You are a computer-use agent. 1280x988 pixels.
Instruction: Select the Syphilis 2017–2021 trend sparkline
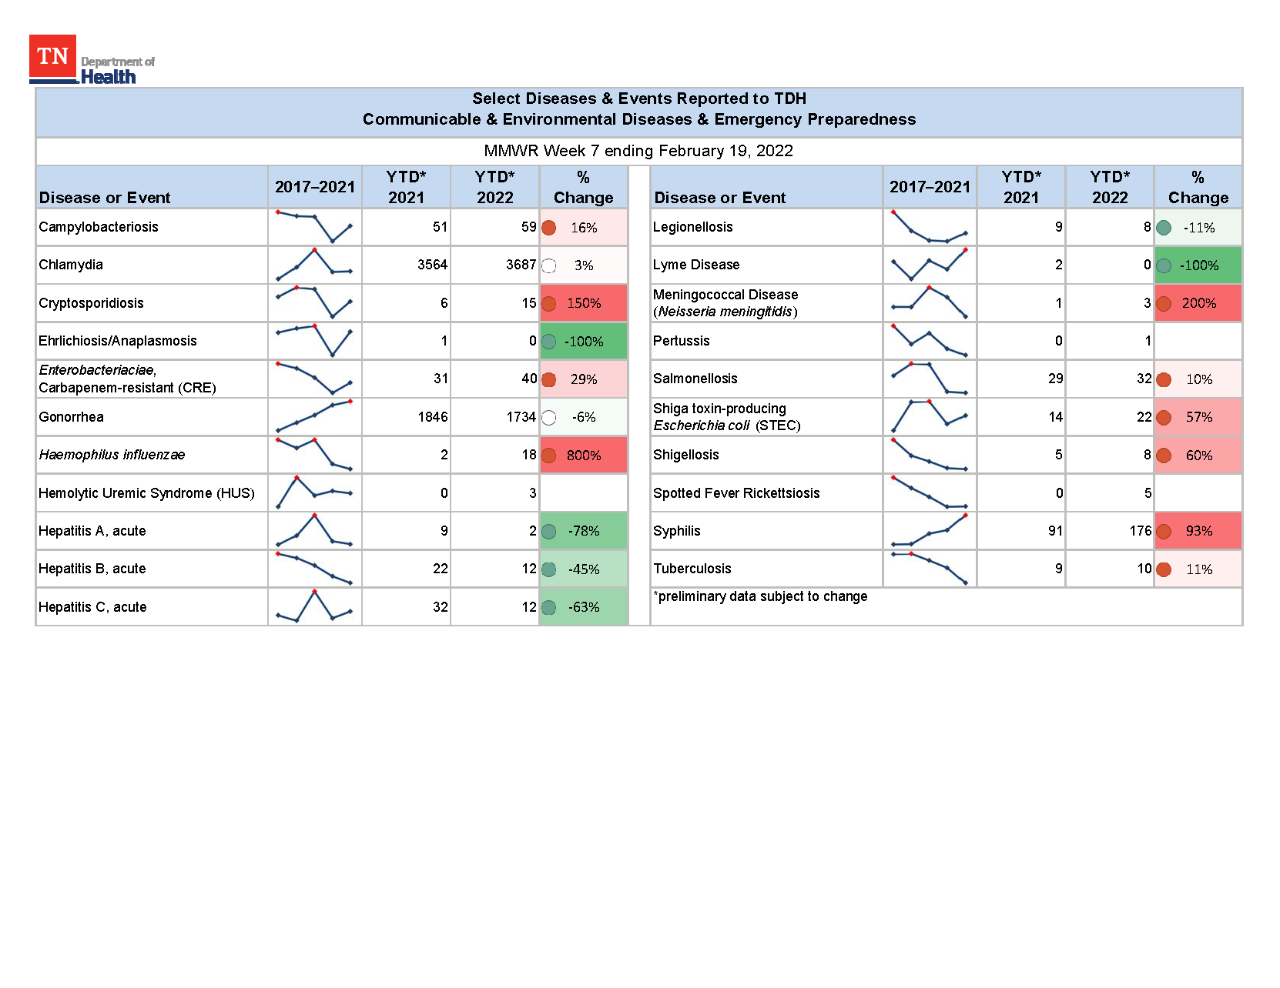[x=929, y=531]
